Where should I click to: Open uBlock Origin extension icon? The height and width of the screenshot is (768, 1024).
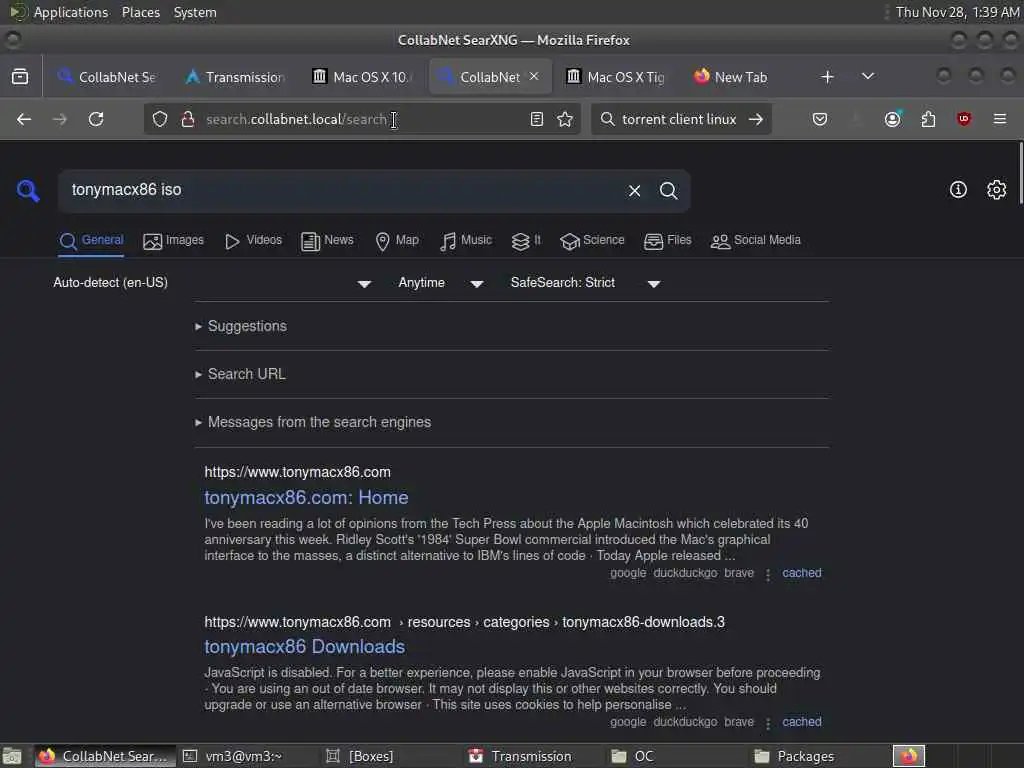[x=964, y=119]
